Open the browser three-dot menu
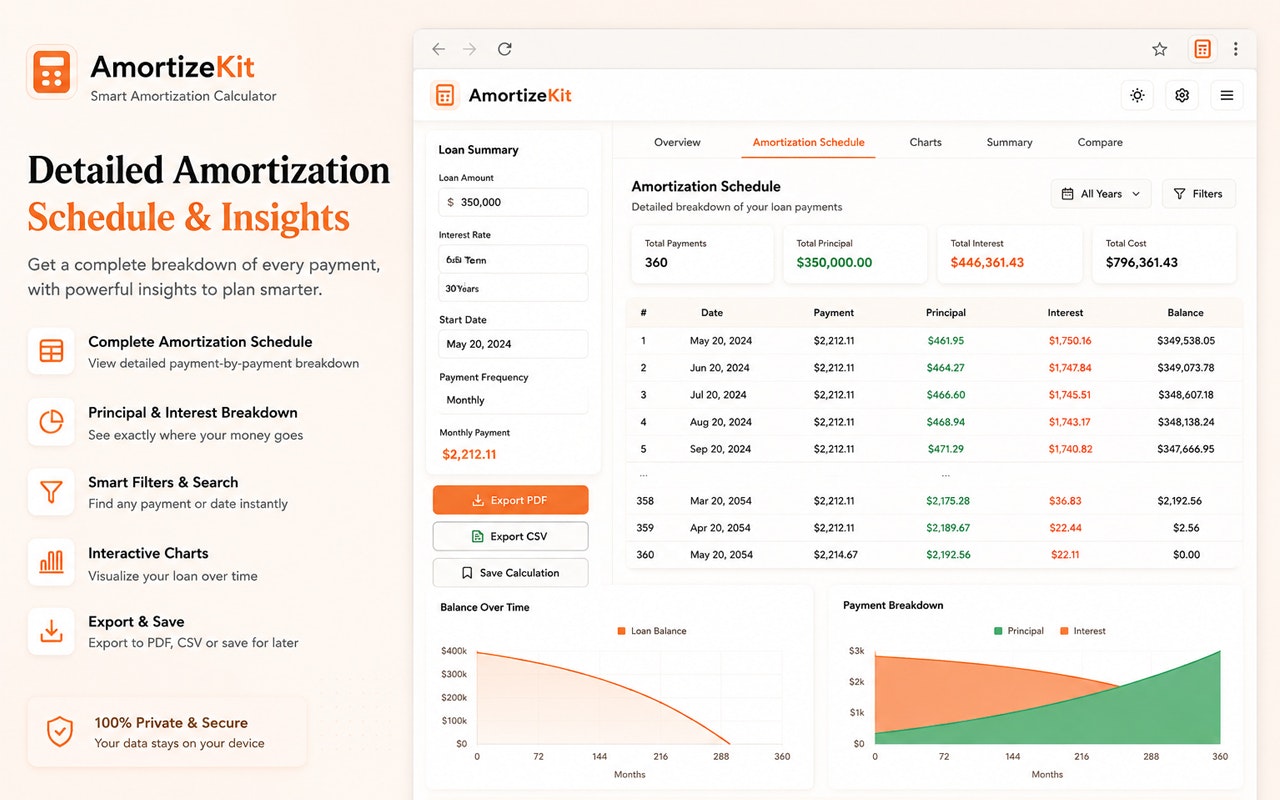The image size is (1280, 800). point(1236,49)
